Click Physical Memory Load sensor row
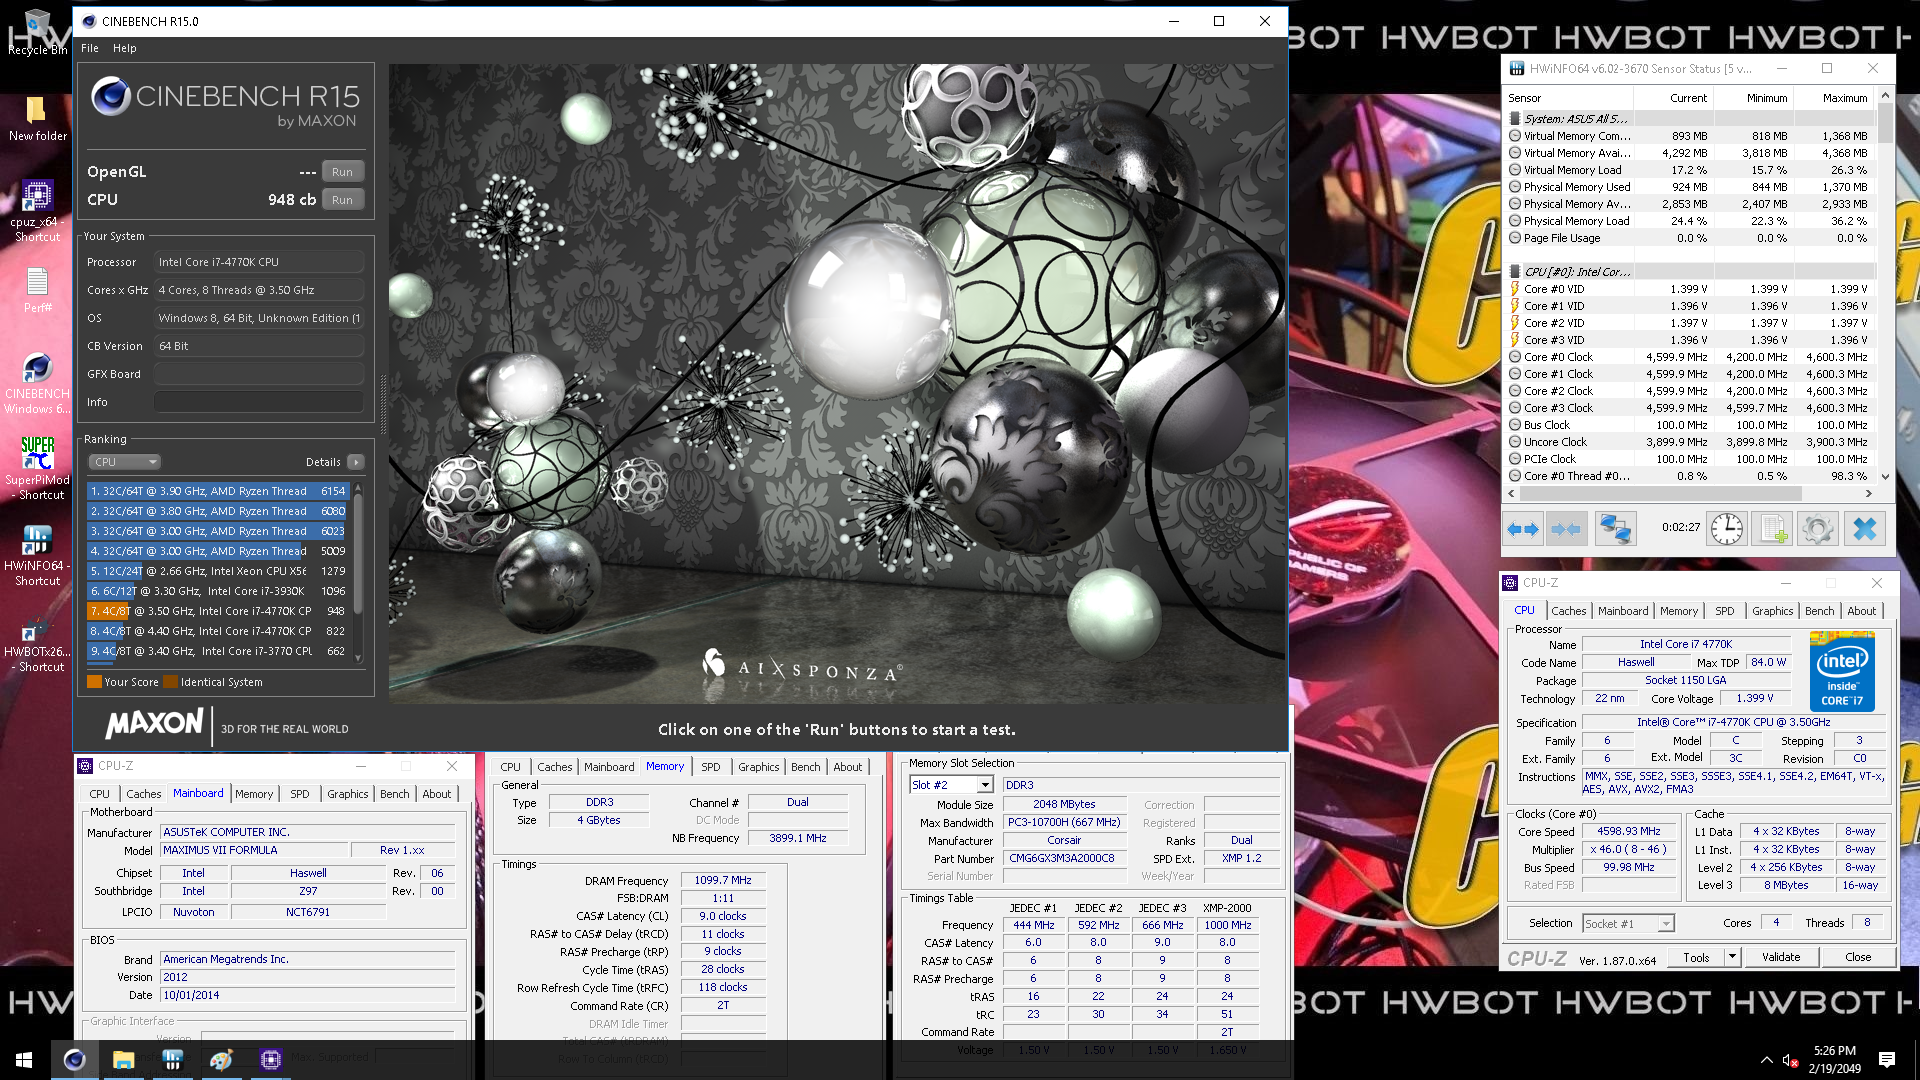Screen dimensions: 1920x1080 click(x=1690, y=221)
